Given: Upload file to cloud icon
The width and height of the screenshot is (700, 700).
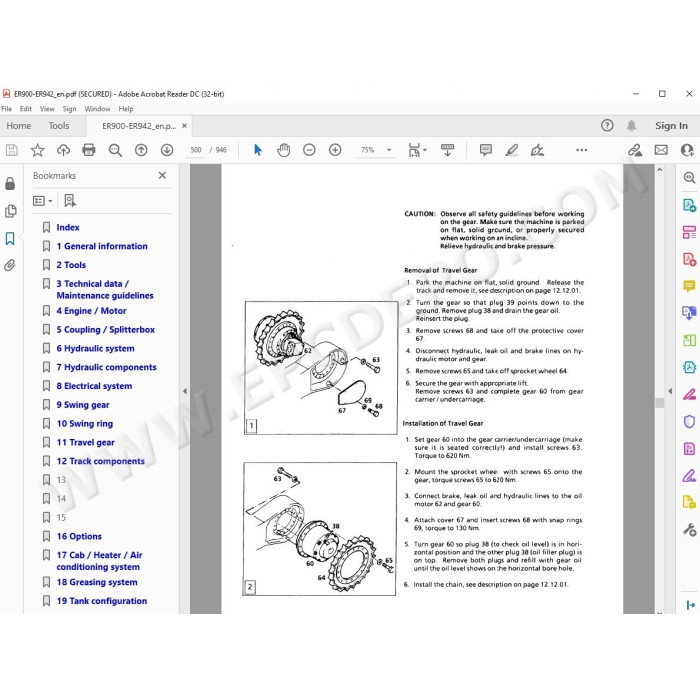Looking at the screenshot, I should pyautogui.click(x=63, y=150).
